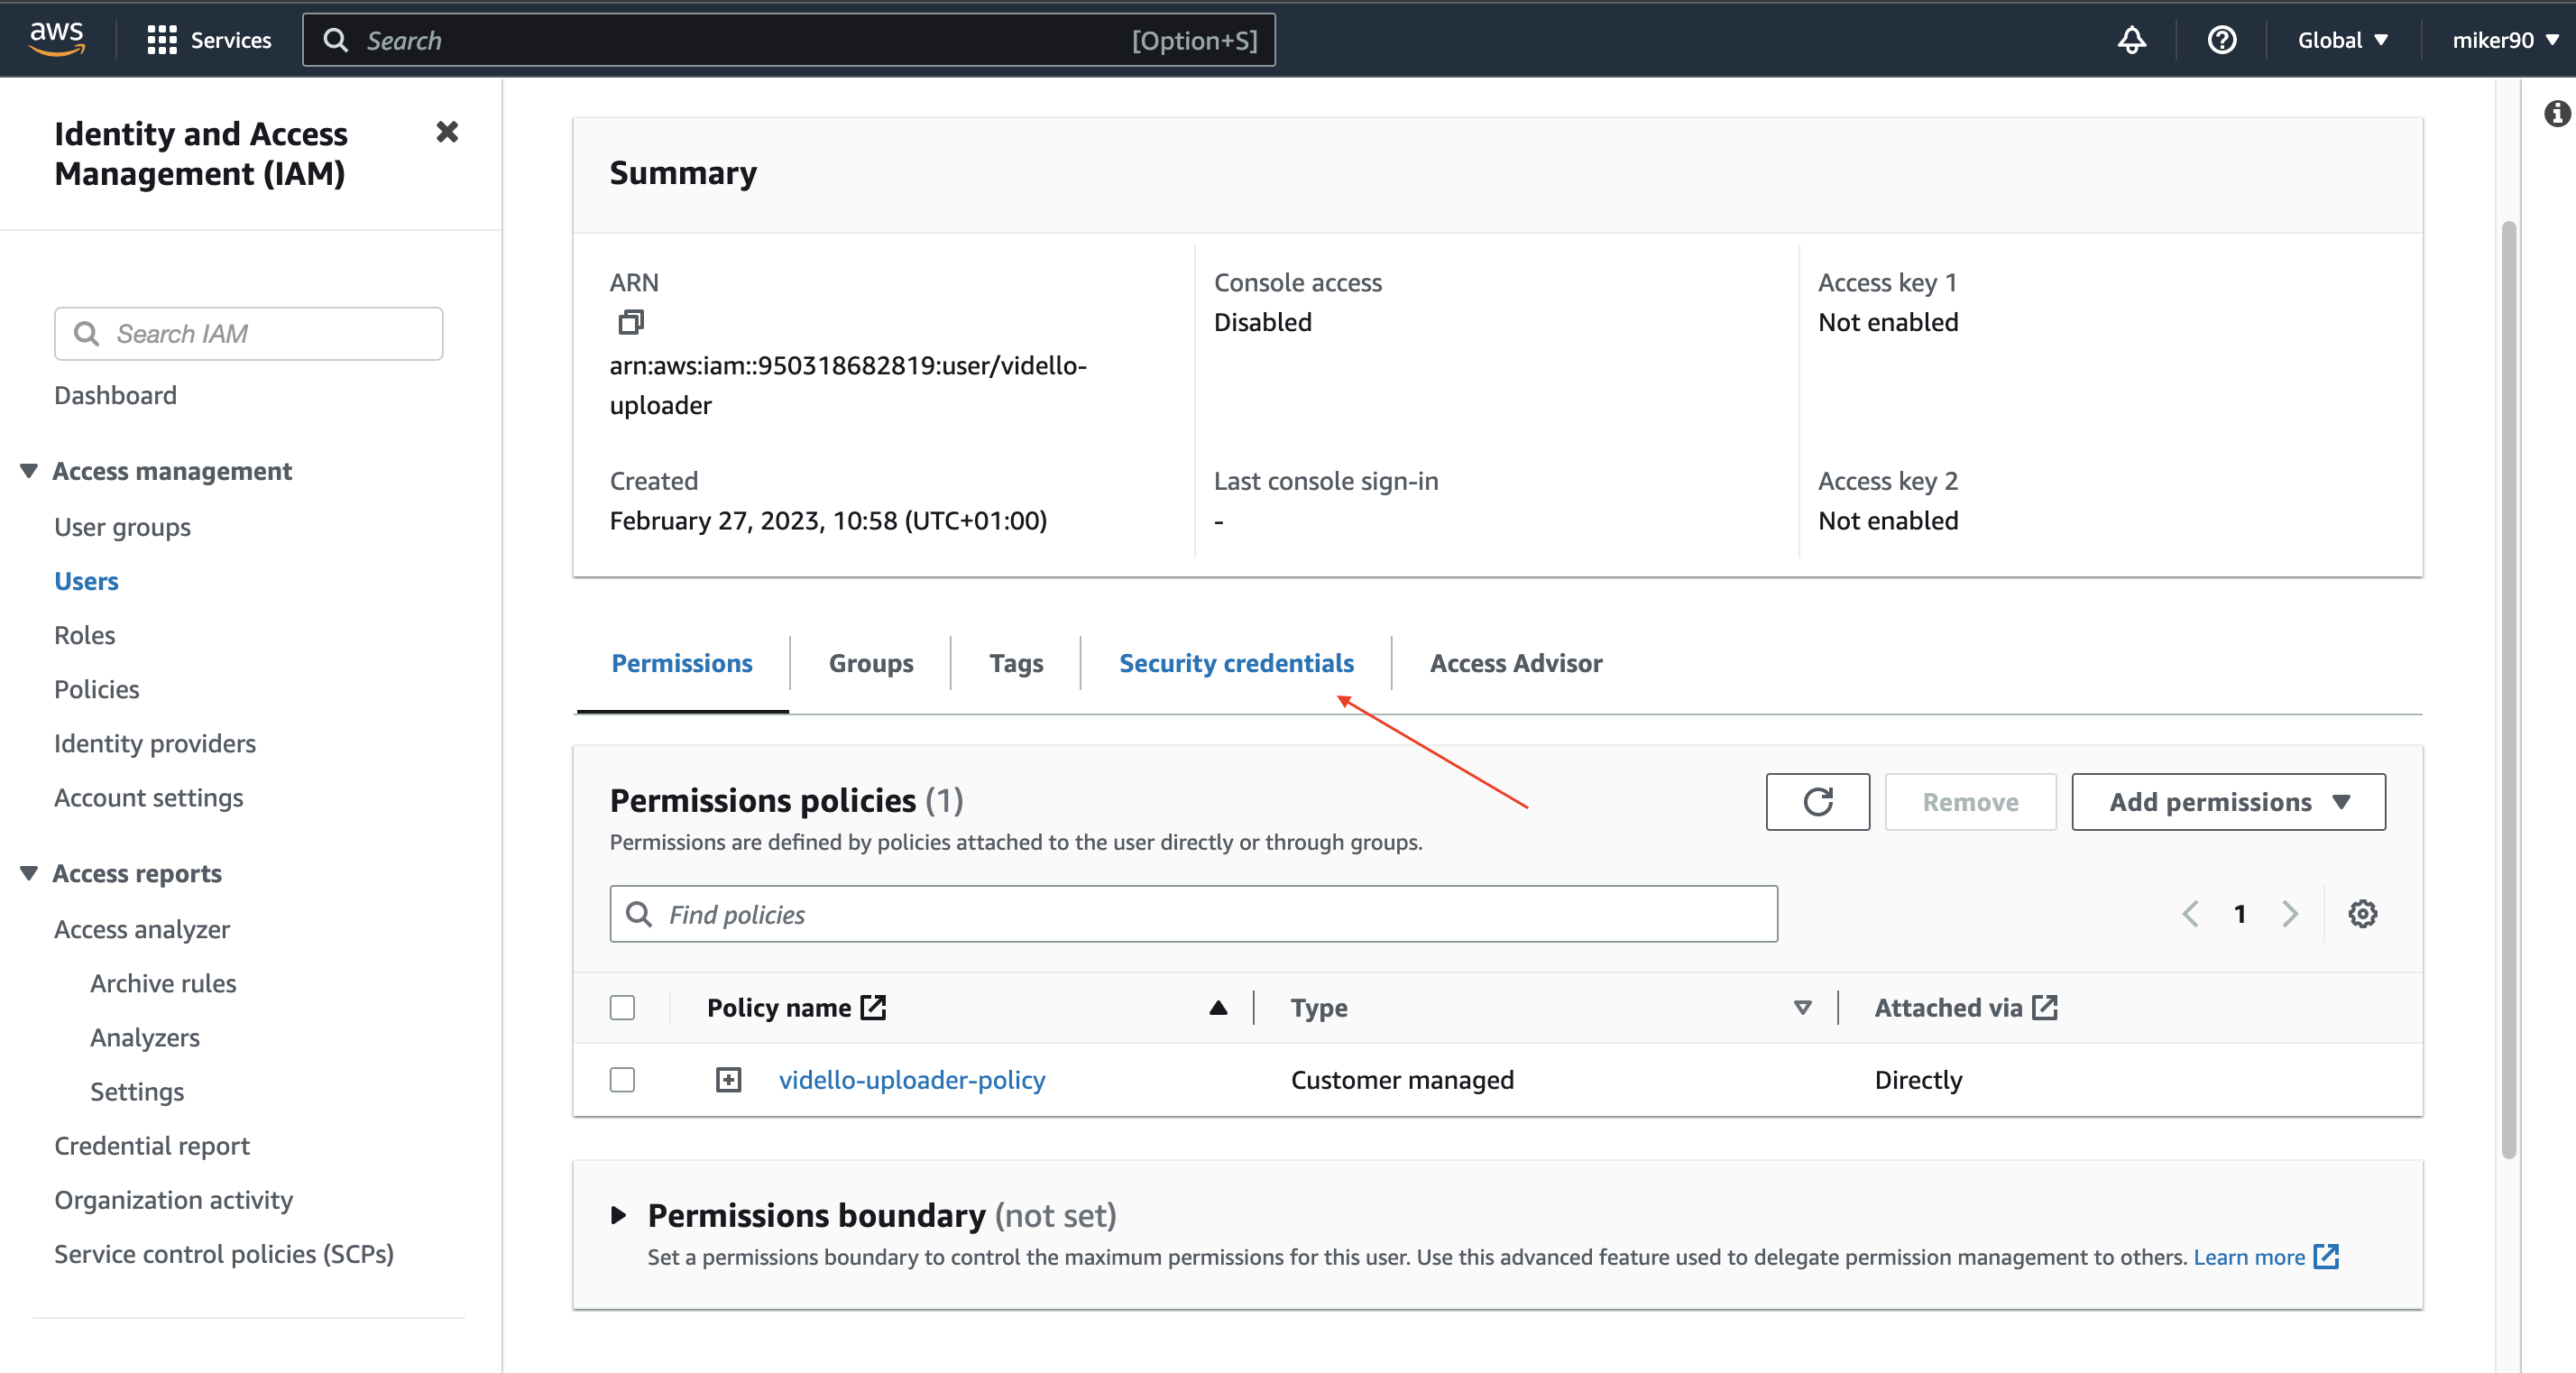Refresh the permissions policies list
This screenshot has height=1373, width=2576.
1817,801
